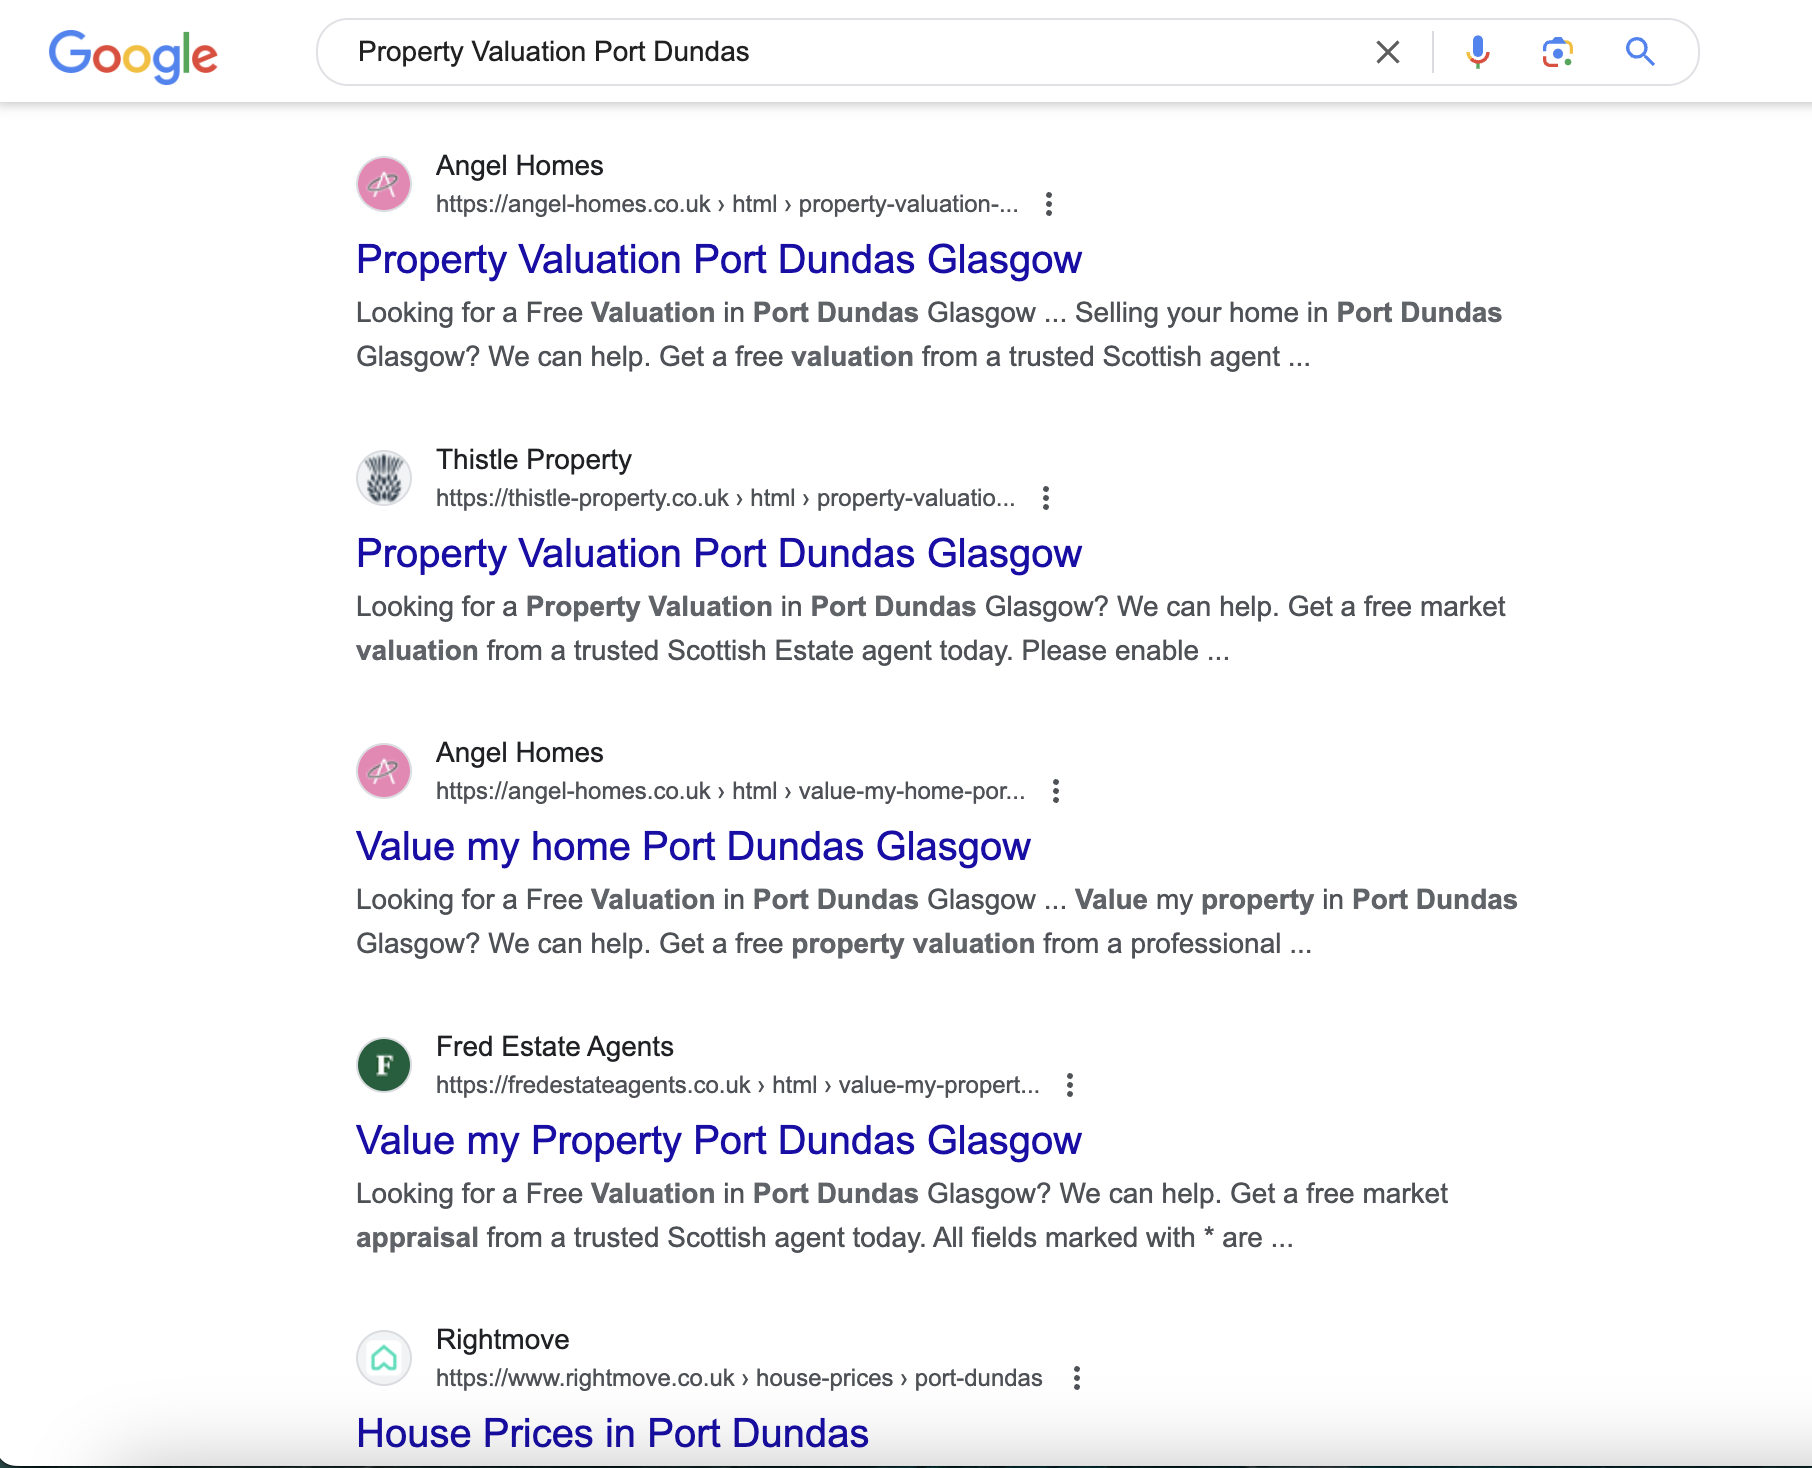
Task: Open 'Value my home Port Dundas Glasgow' link
Action: coord(693,846)
